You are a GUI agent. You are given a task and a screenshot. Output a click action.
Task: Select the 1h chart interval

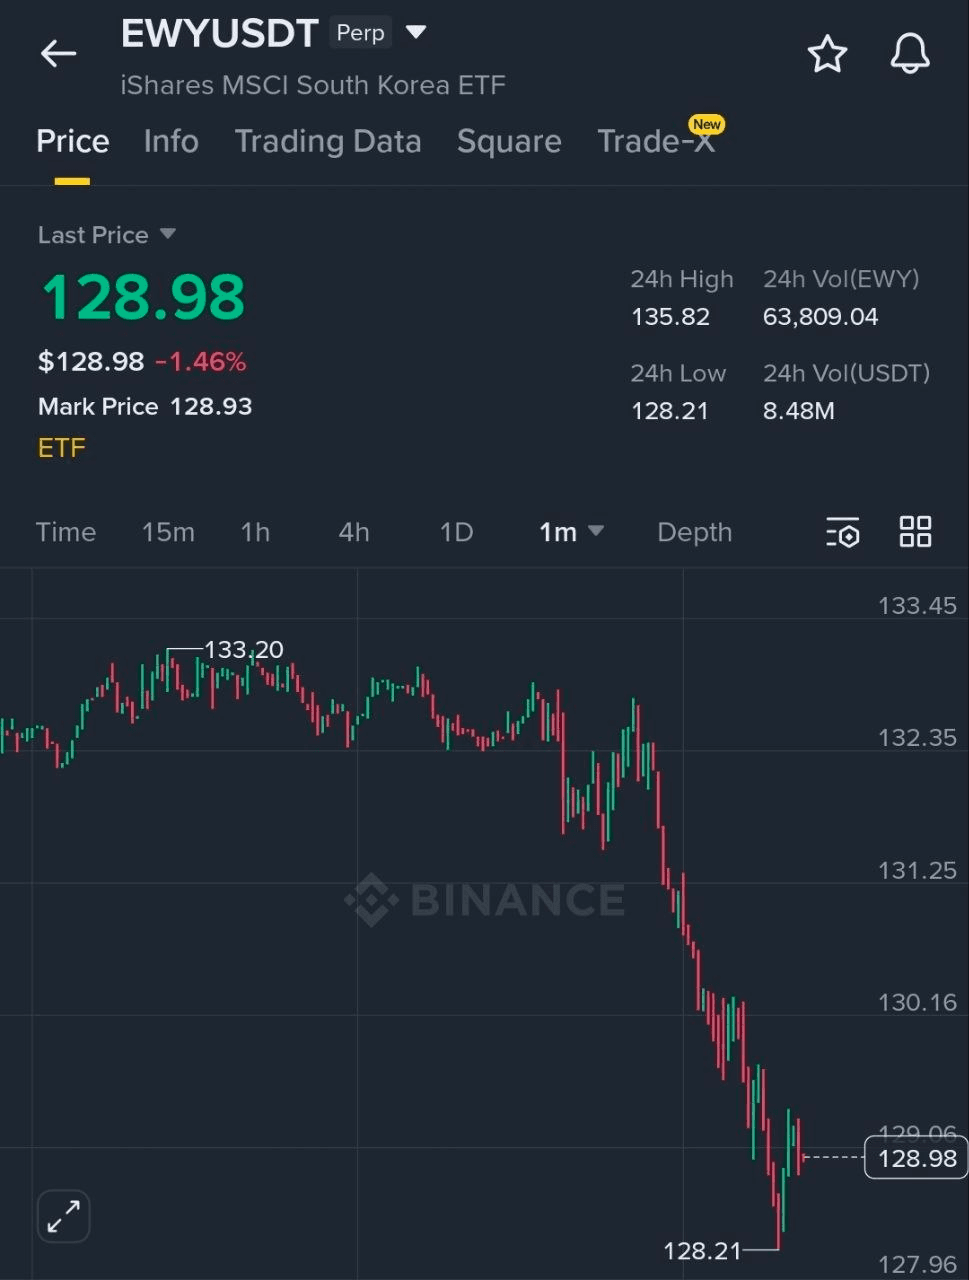(x=255, y=532)
